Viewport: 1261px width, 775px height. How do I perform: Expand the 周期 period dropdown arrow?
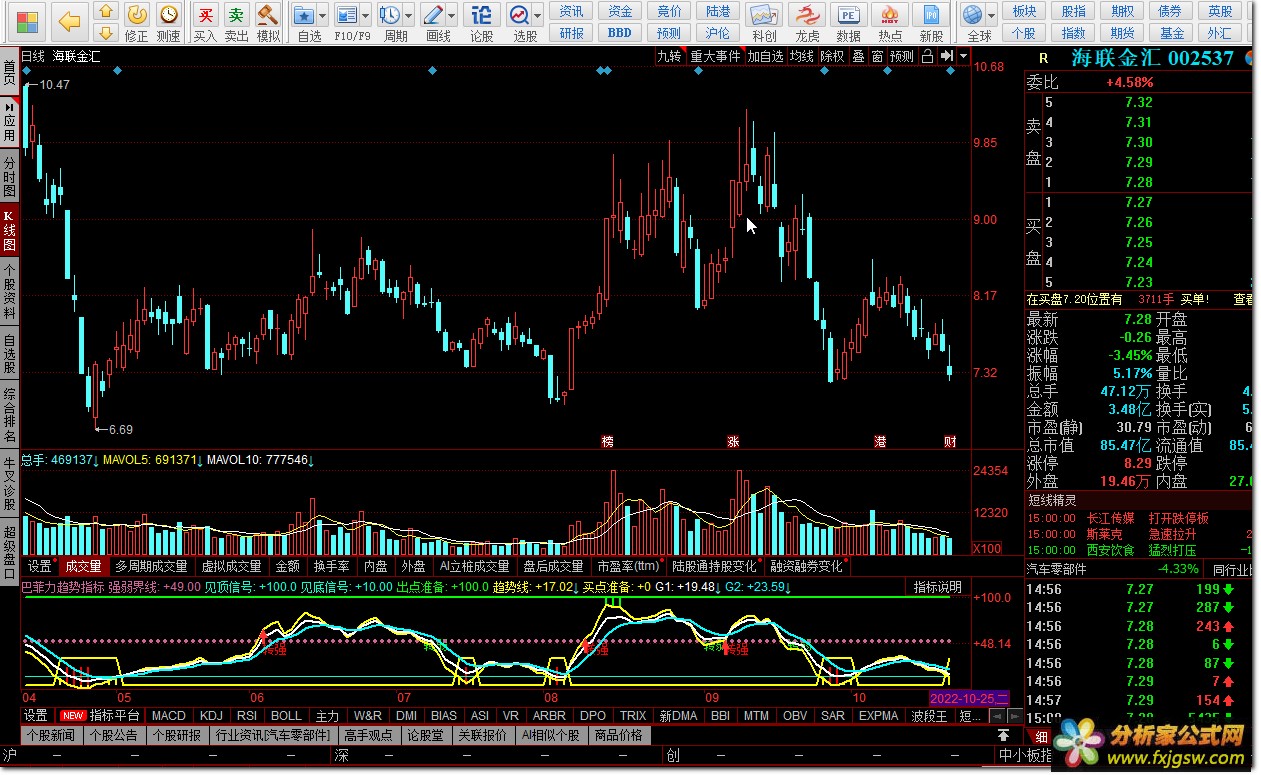[x=409, y=16]
